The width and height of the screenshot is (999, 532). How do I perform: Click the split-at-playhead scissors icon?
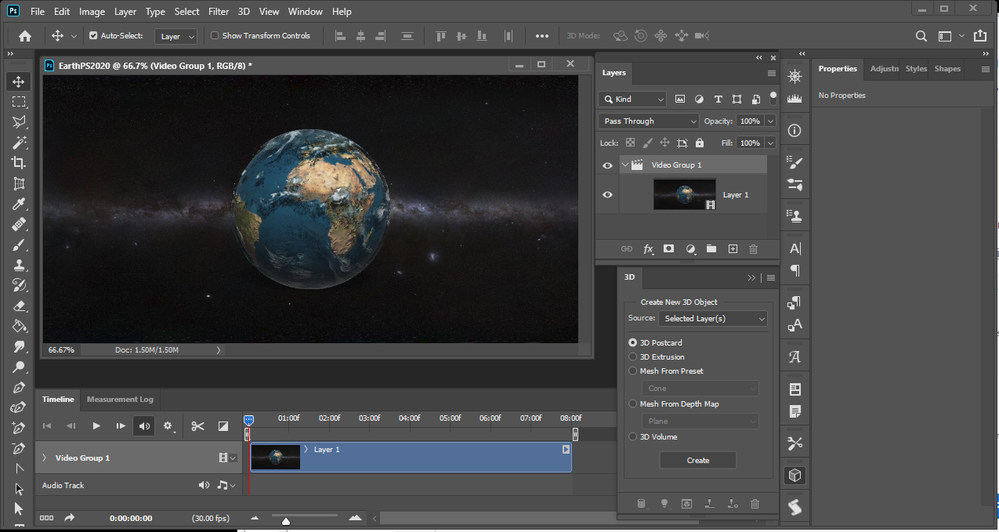coord(198,426)
